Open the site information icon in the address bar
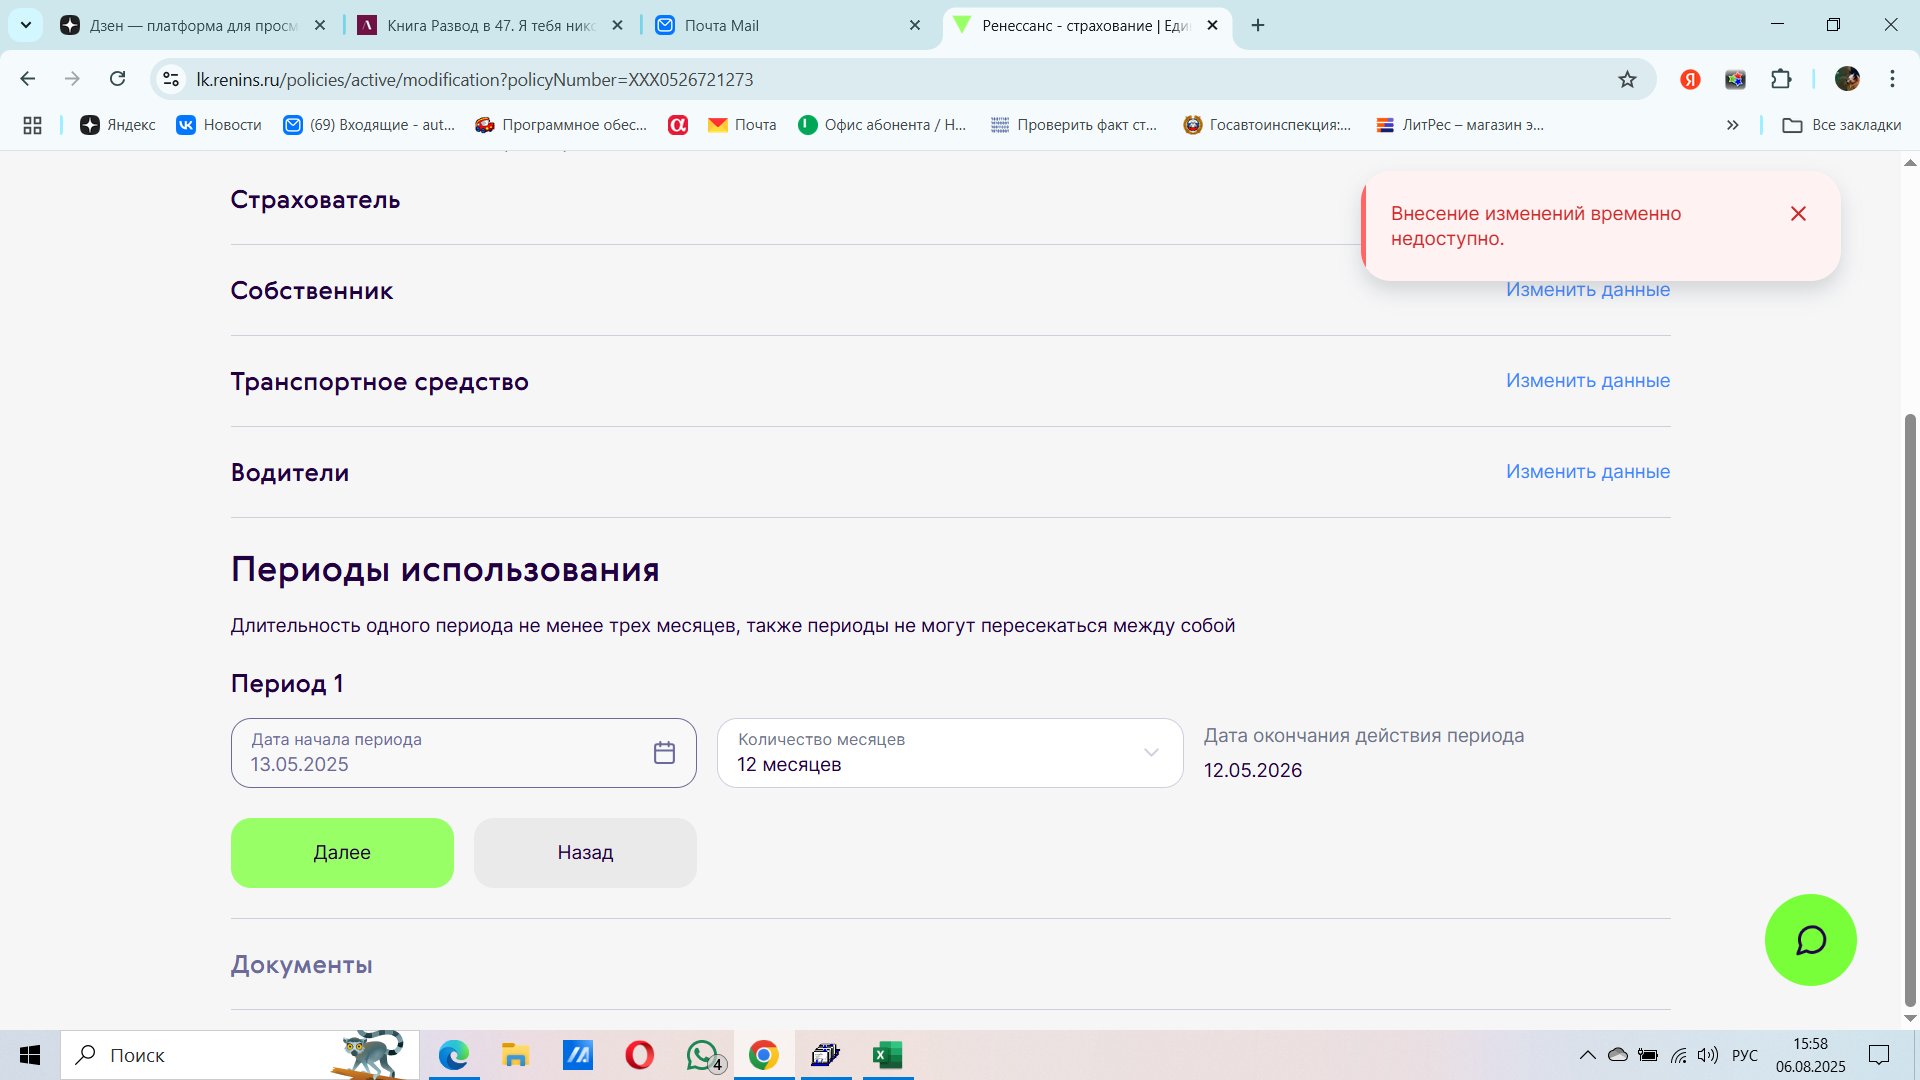 tap(171, 80)
